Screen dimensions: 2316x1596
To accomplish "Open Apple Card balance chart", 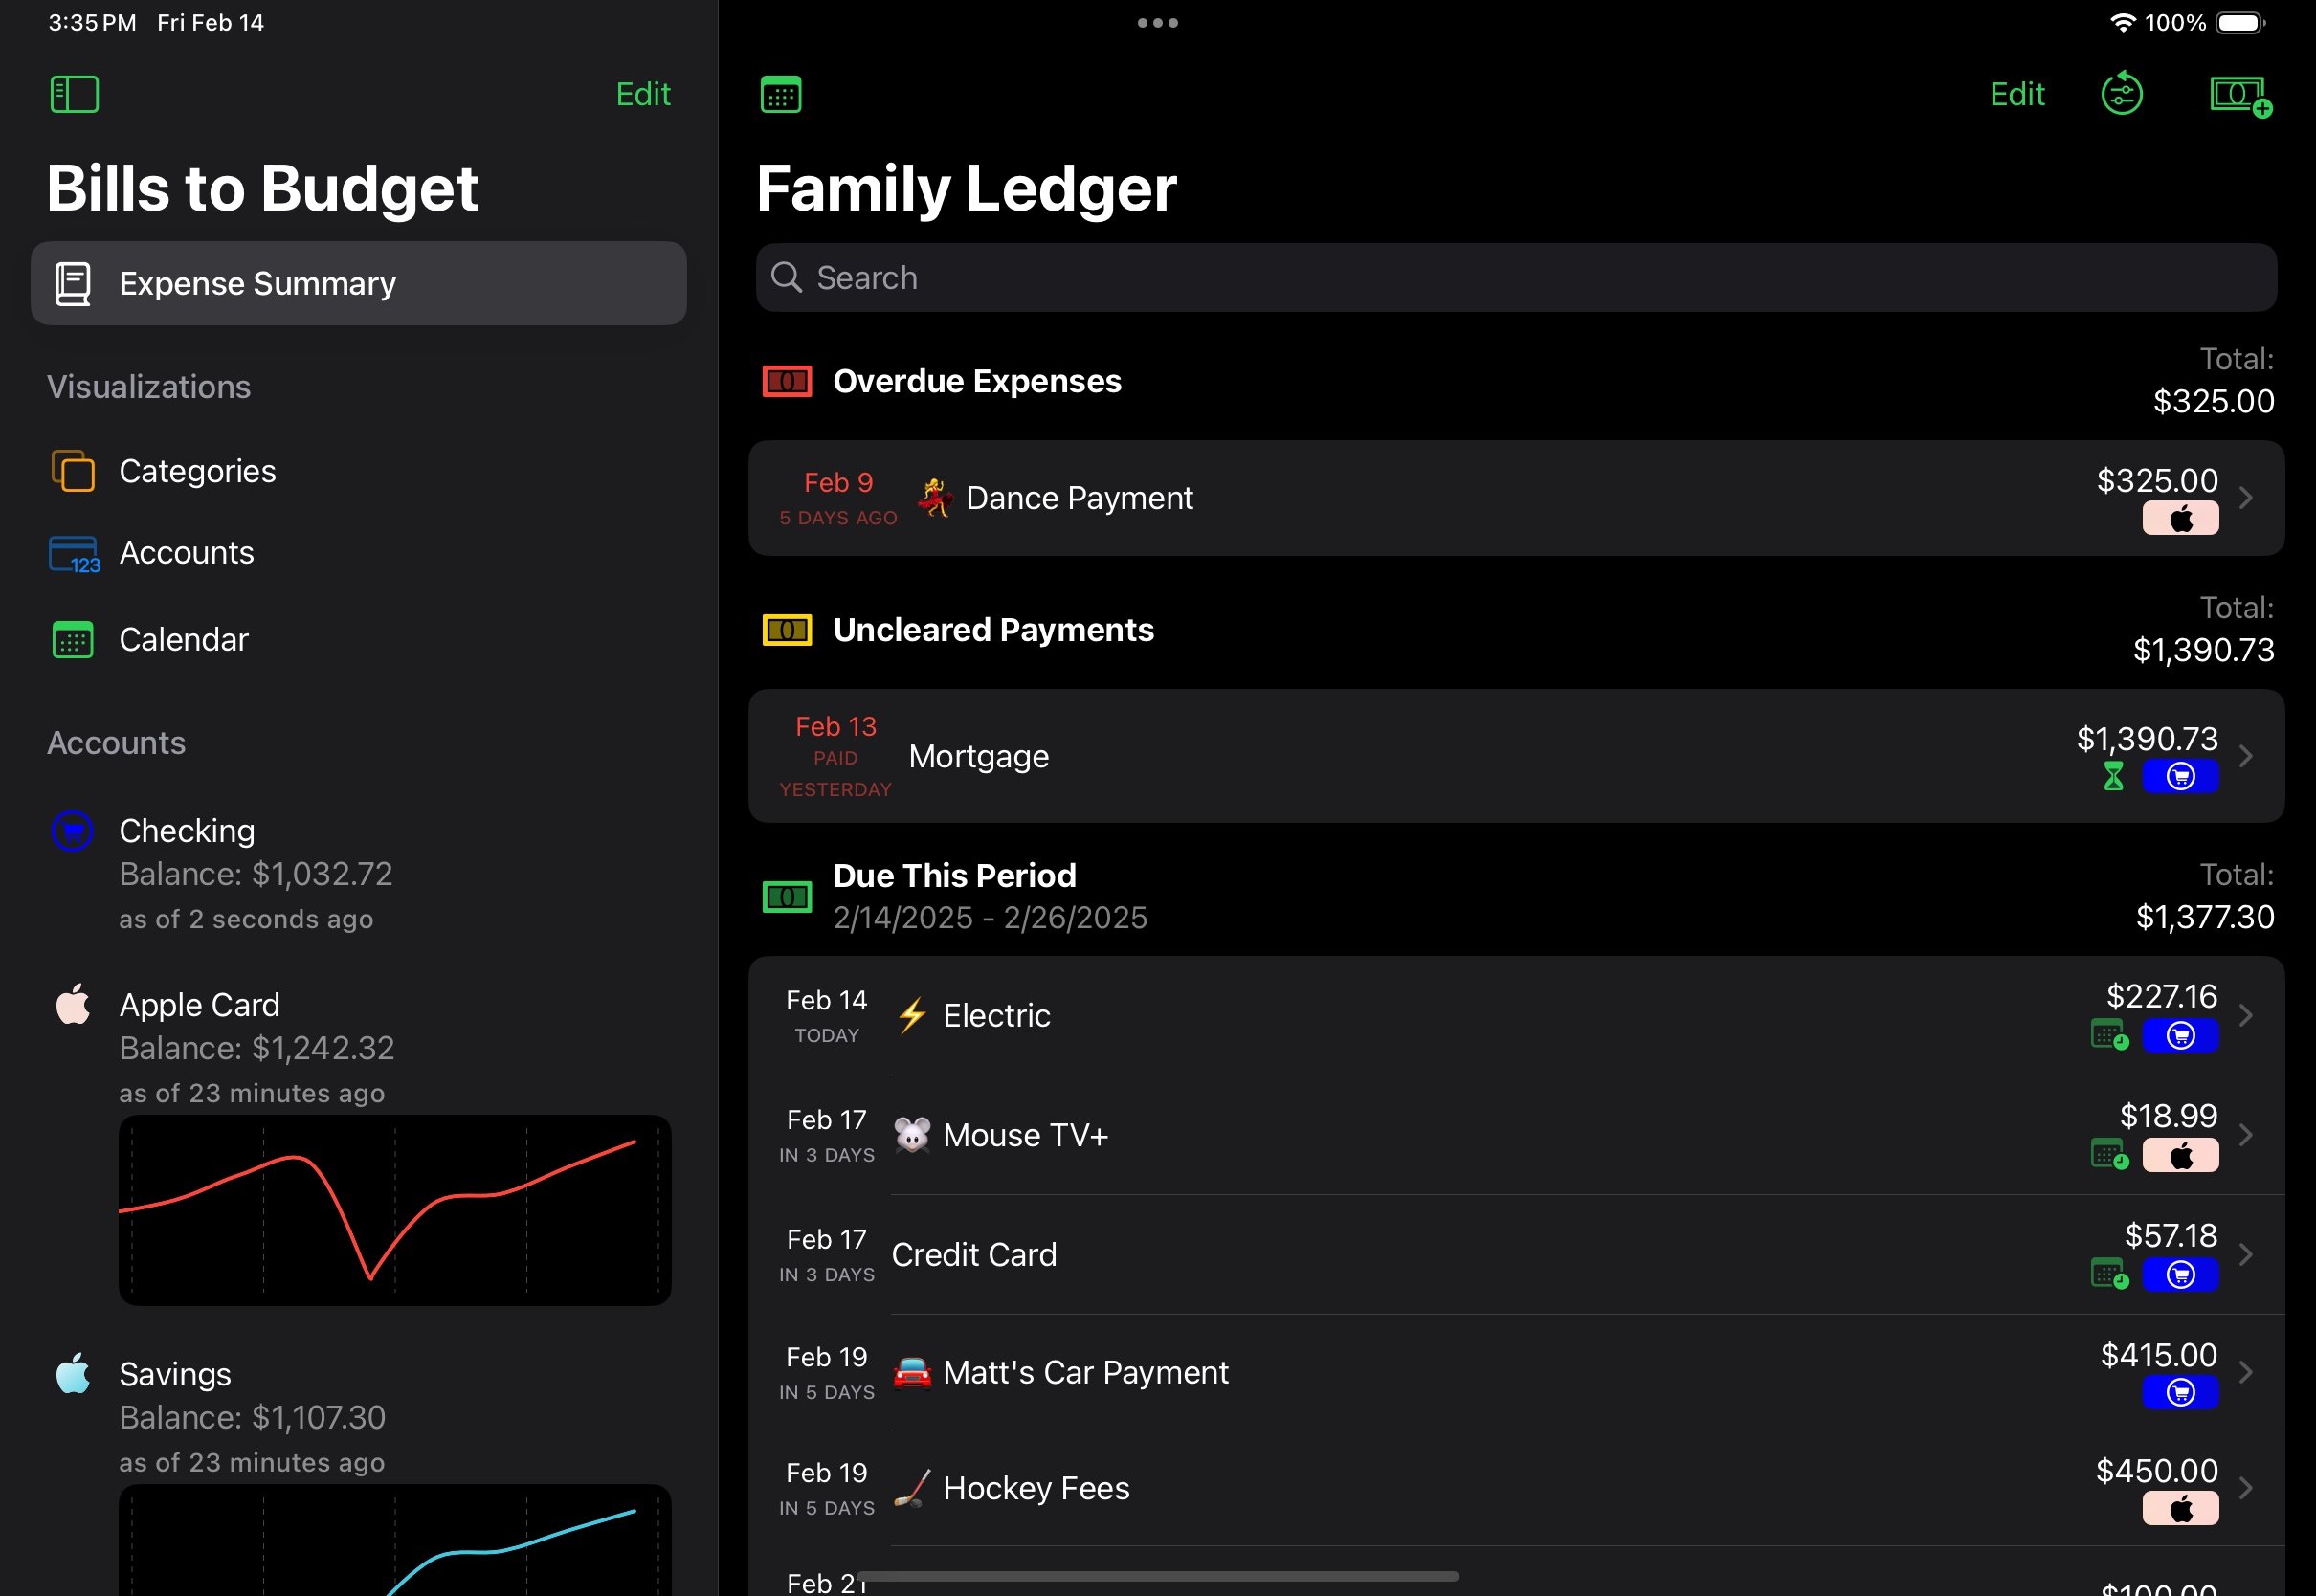I will tap(394, 1210).
